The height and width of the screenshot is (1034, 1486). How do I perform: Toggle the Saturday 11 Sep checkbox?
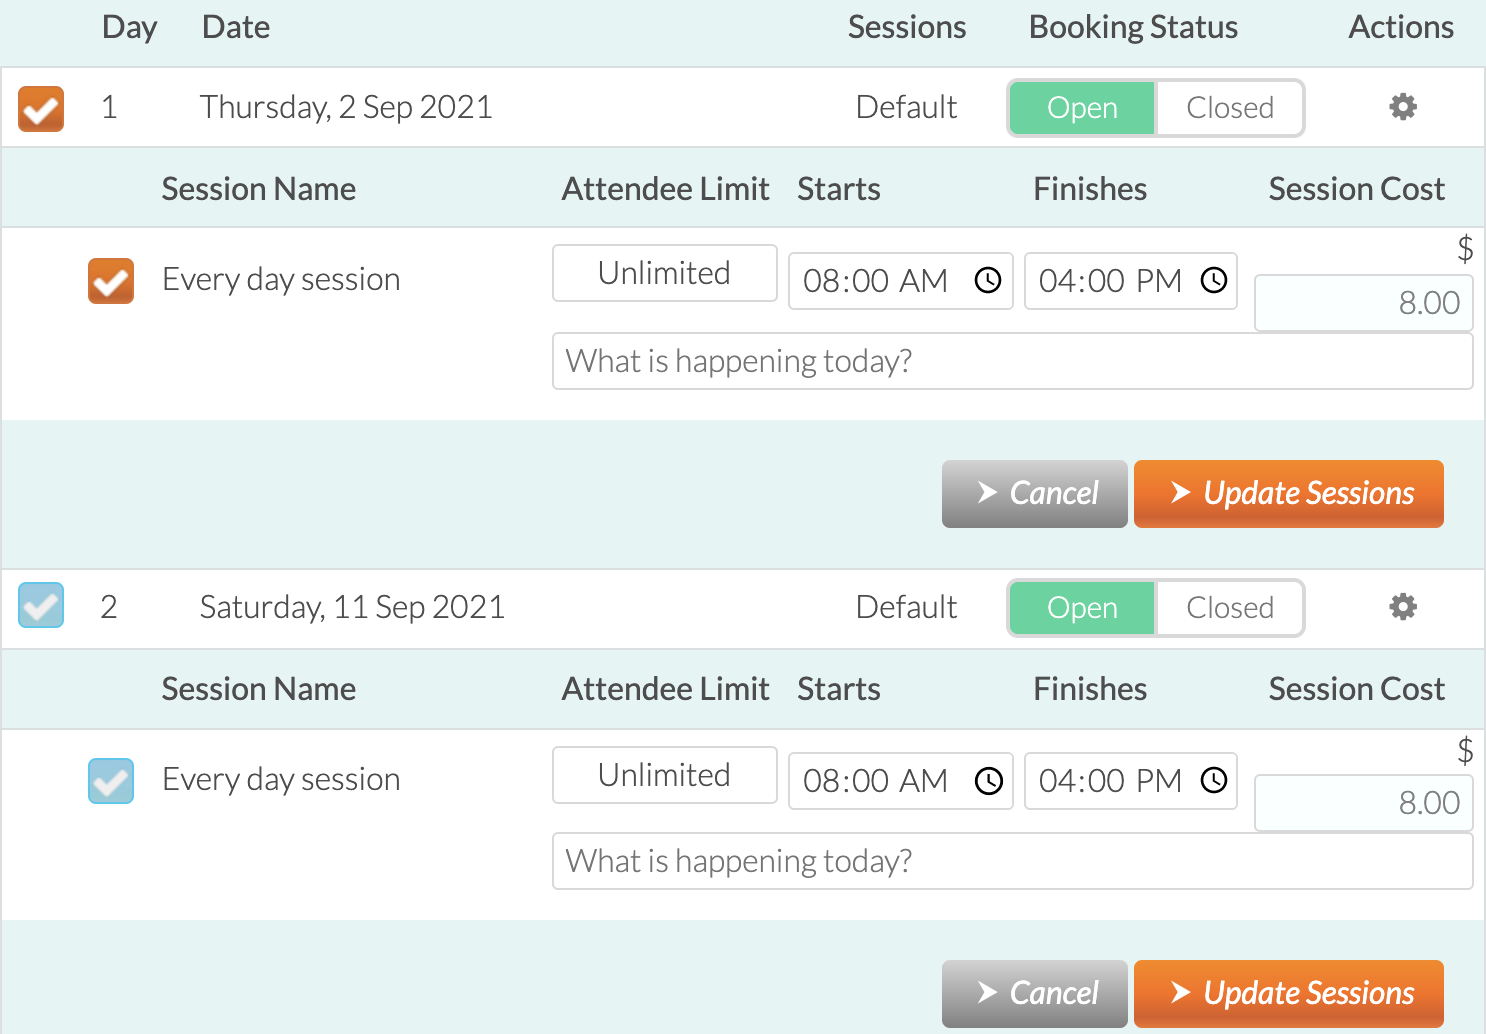(41, 605)
